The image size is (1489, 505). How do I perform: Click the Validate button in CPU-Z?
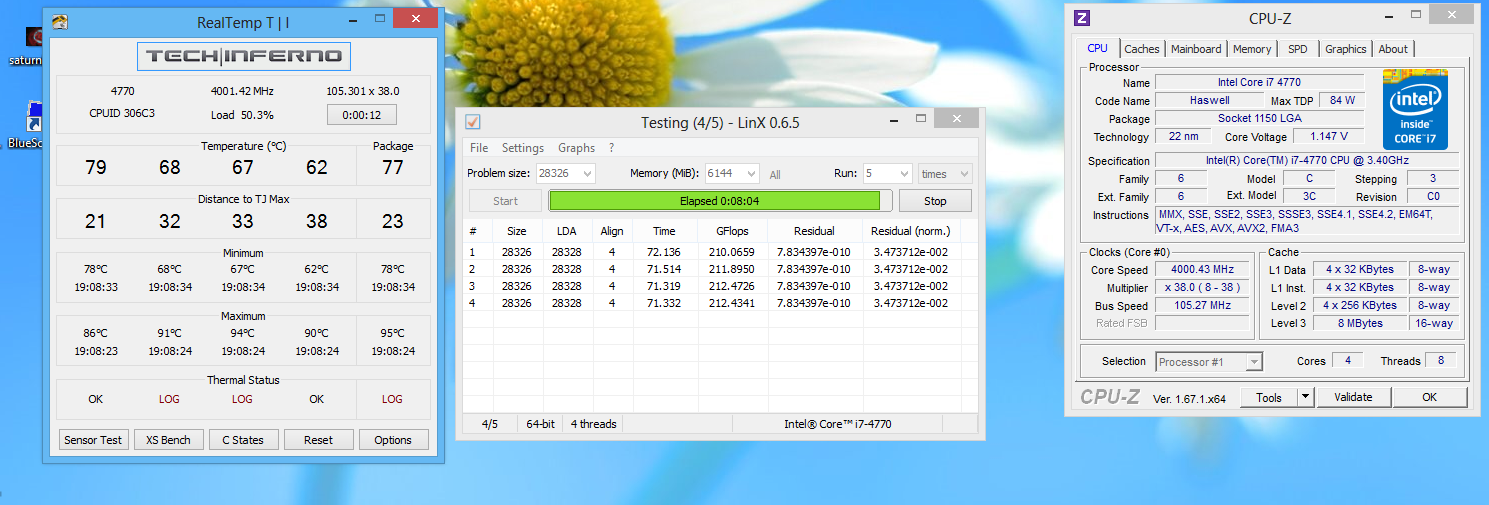click(1353, 397)
